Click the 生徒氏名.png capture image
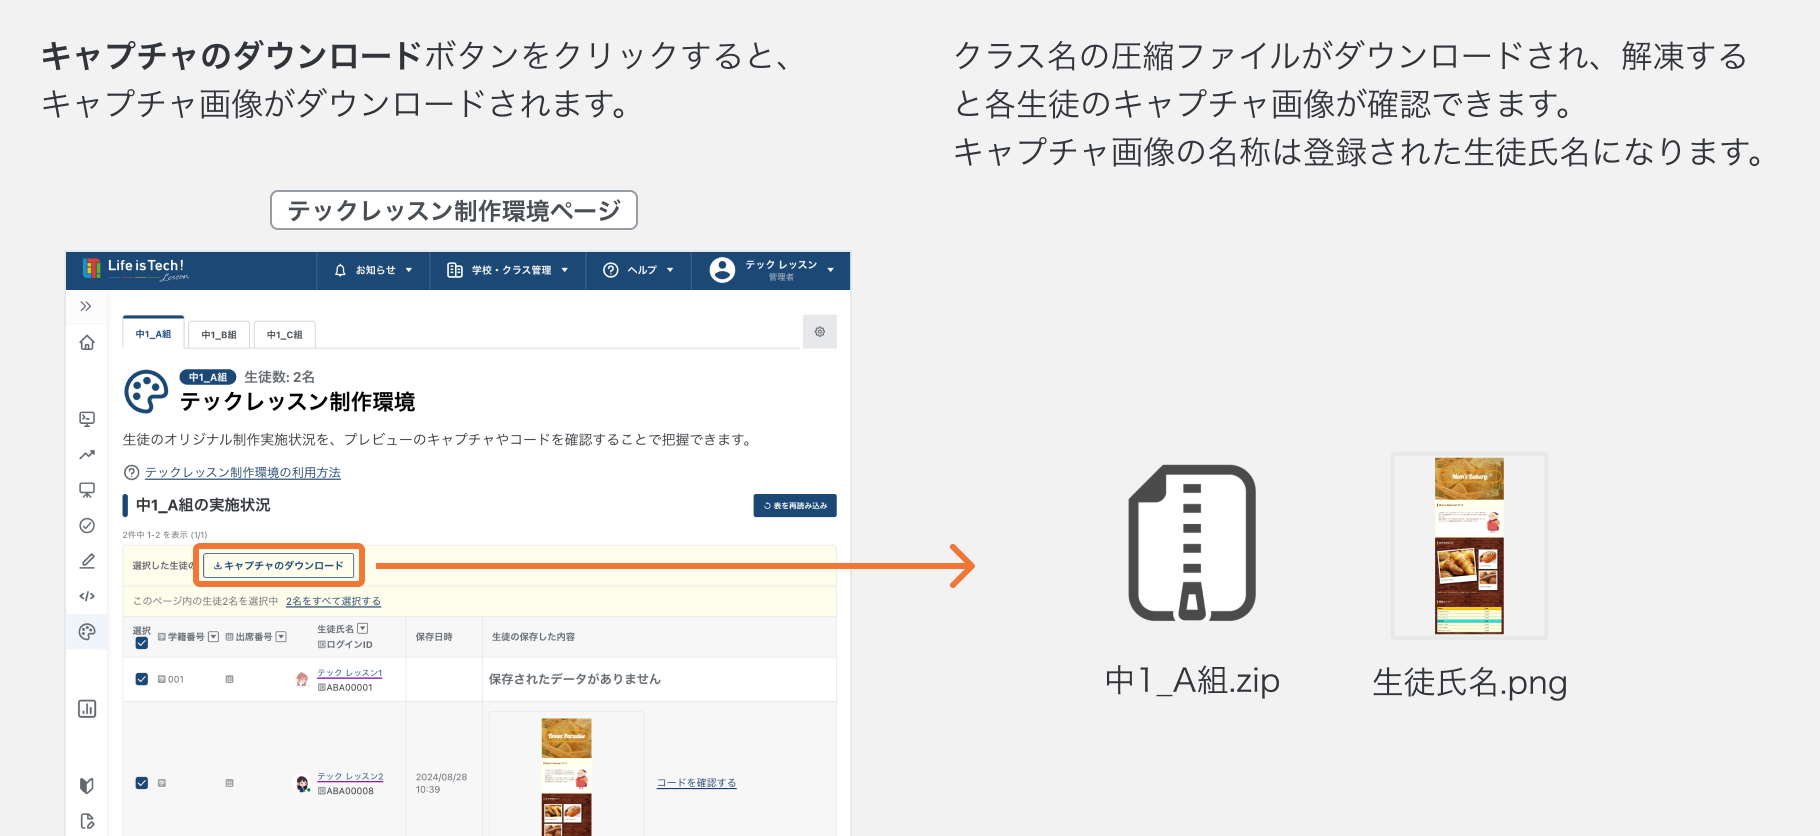This screenshot has width=1820, height=836. point(1469,546)
